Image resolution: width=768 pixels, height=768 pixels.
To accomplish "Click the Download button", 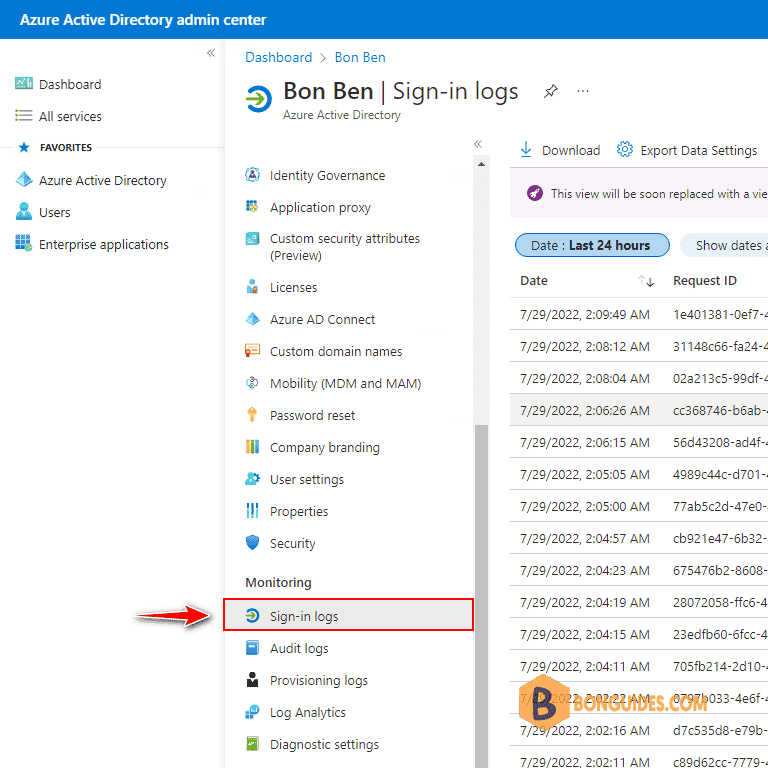I will pos(560,149).
